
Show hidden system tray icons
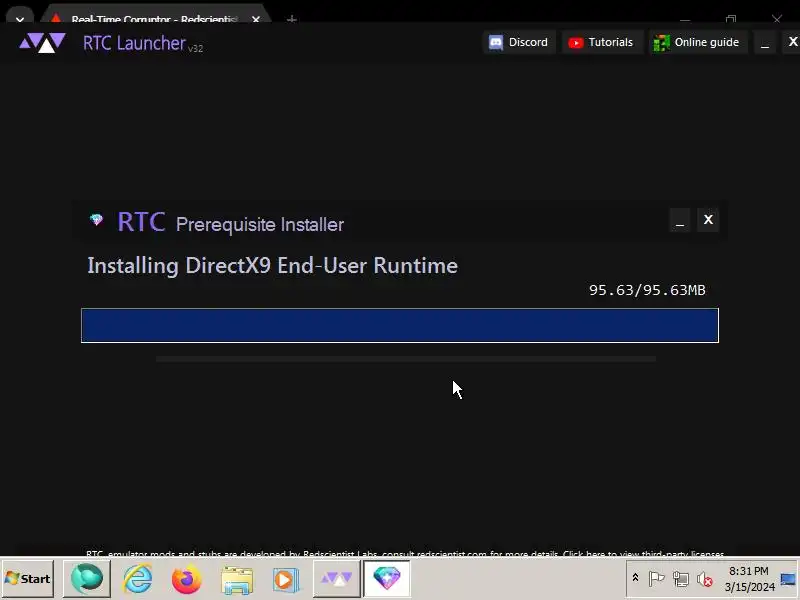(635, 578)
